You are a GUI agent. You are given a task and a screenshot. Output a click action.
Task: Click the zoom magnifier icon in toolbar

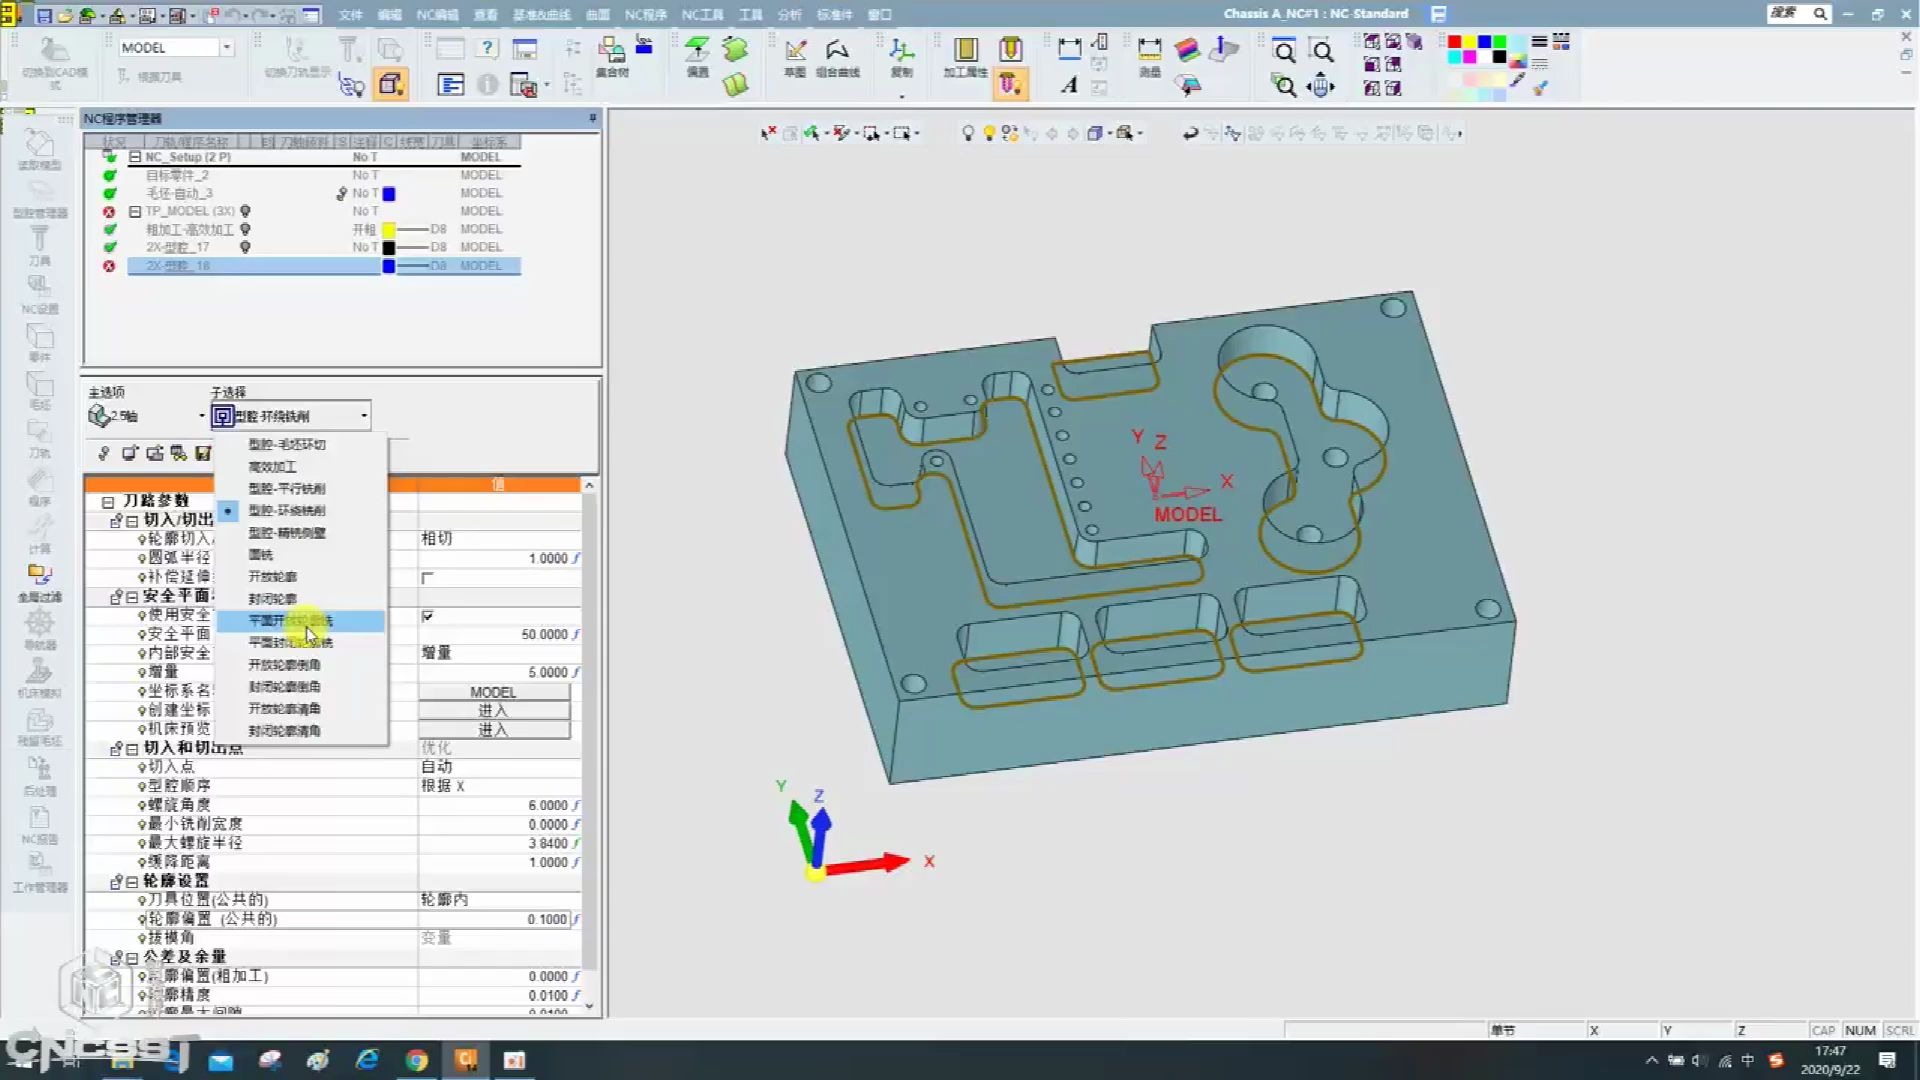[1284, 51]
